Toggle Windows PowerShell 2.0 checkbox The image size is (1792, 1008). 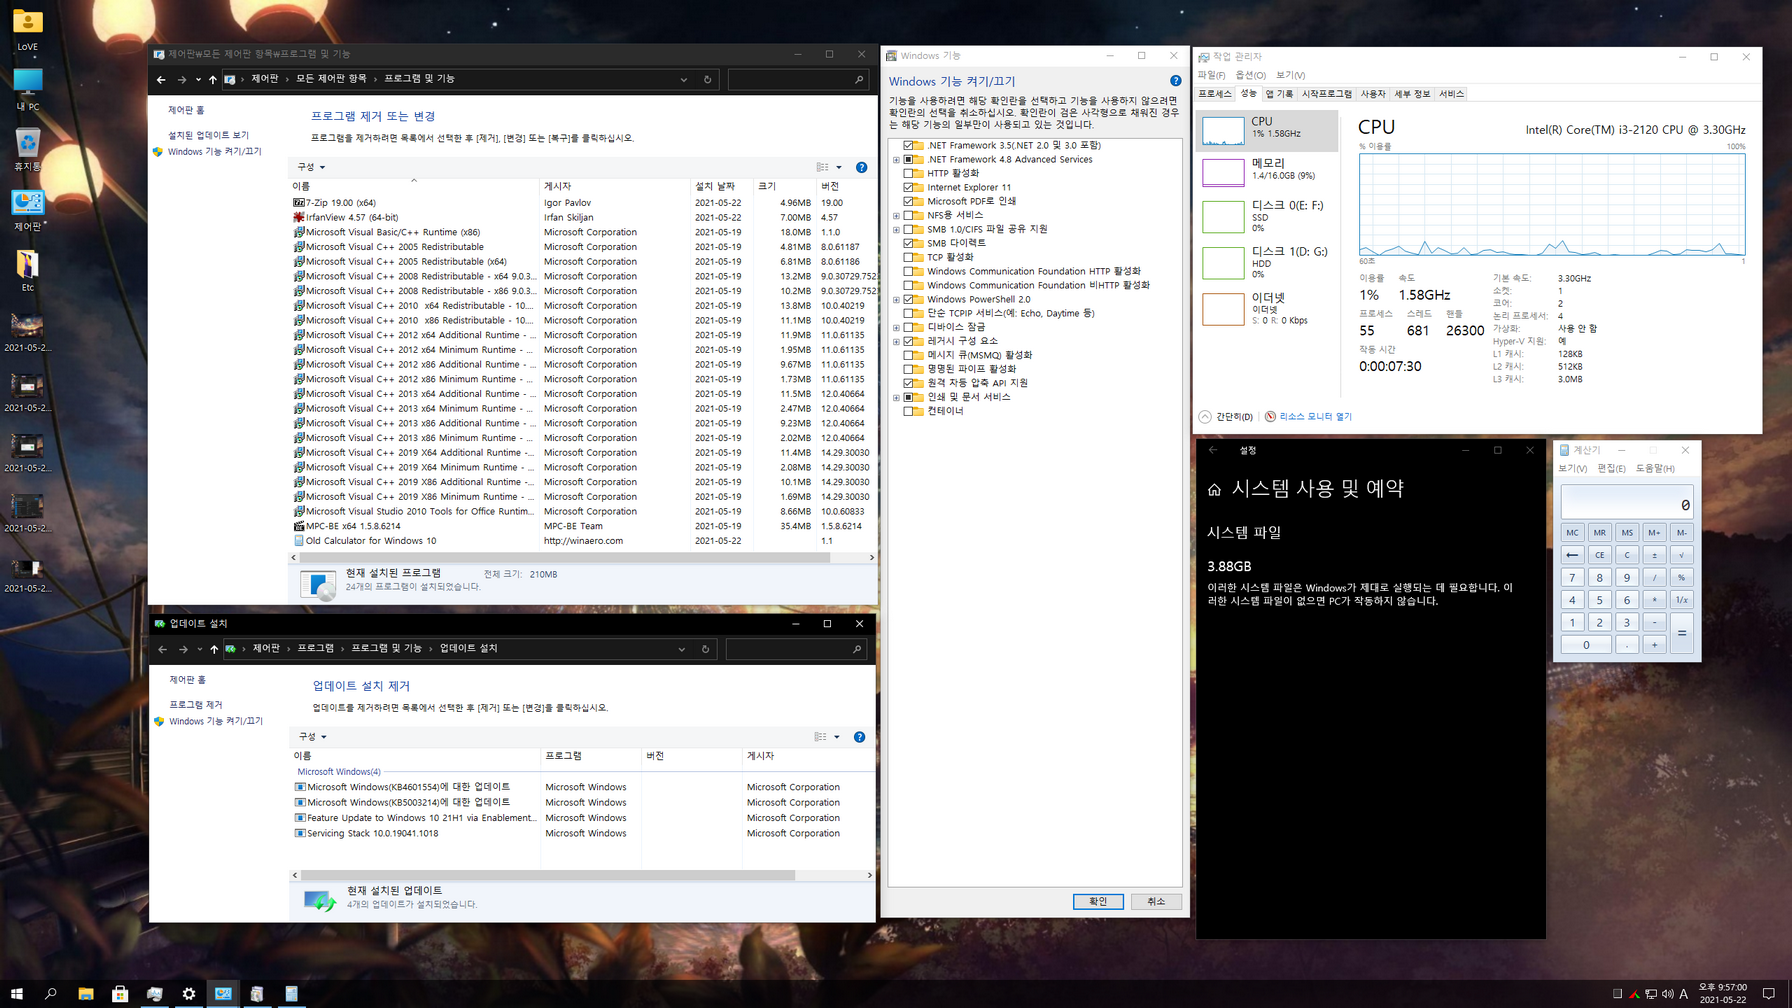point(909,299)
